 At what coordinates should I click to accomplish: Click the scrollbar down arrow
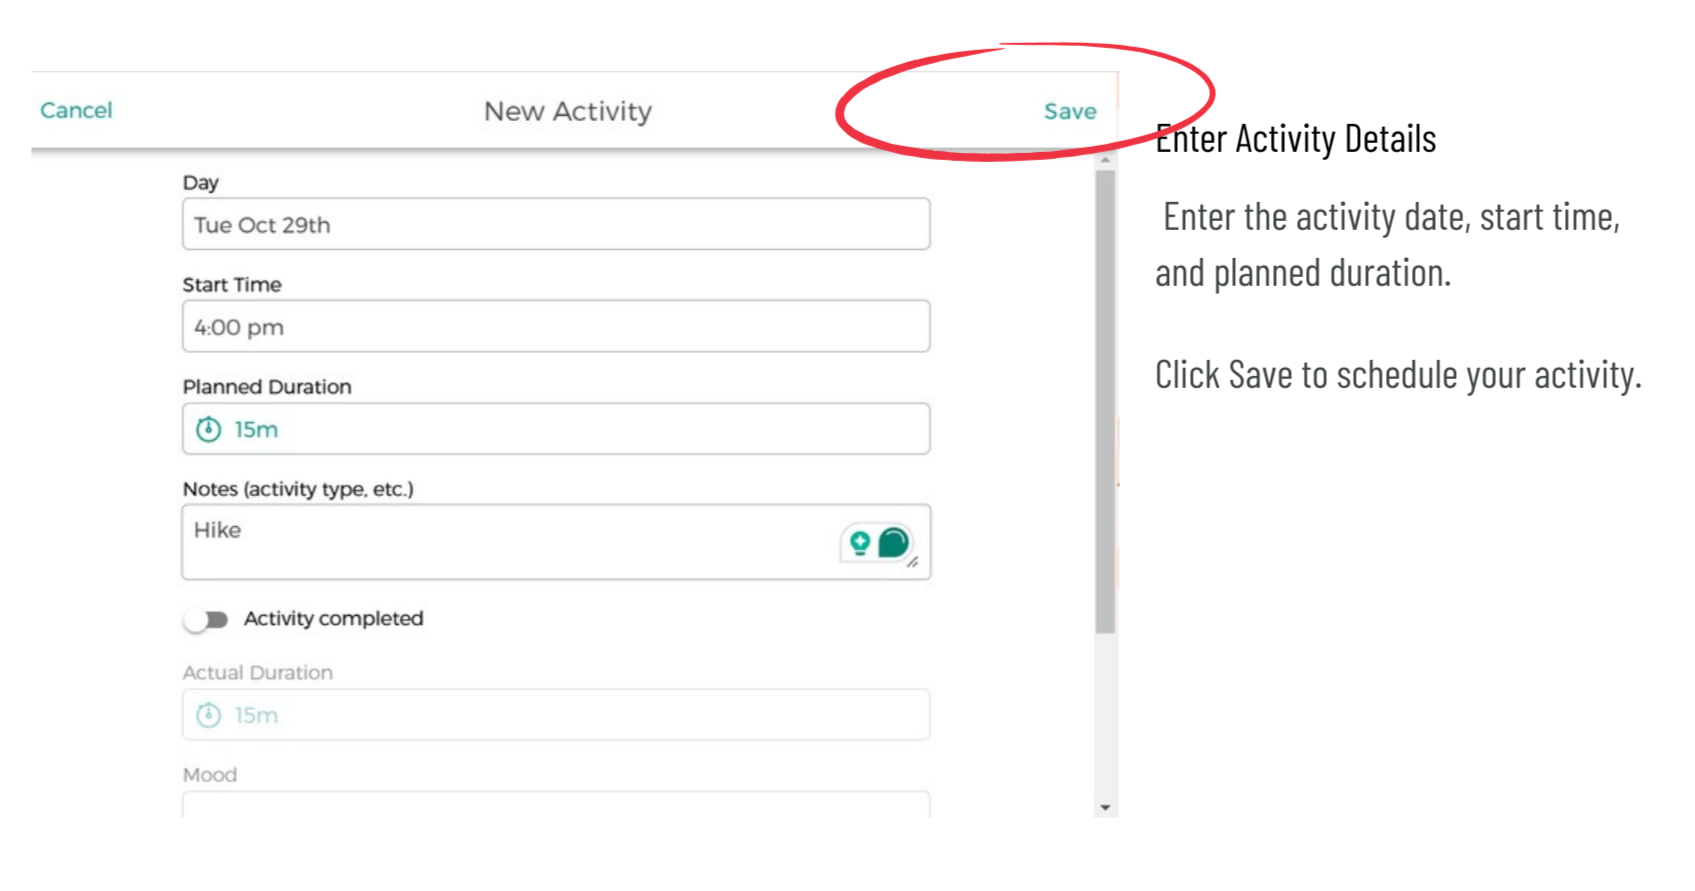[x=1105, y=807]
